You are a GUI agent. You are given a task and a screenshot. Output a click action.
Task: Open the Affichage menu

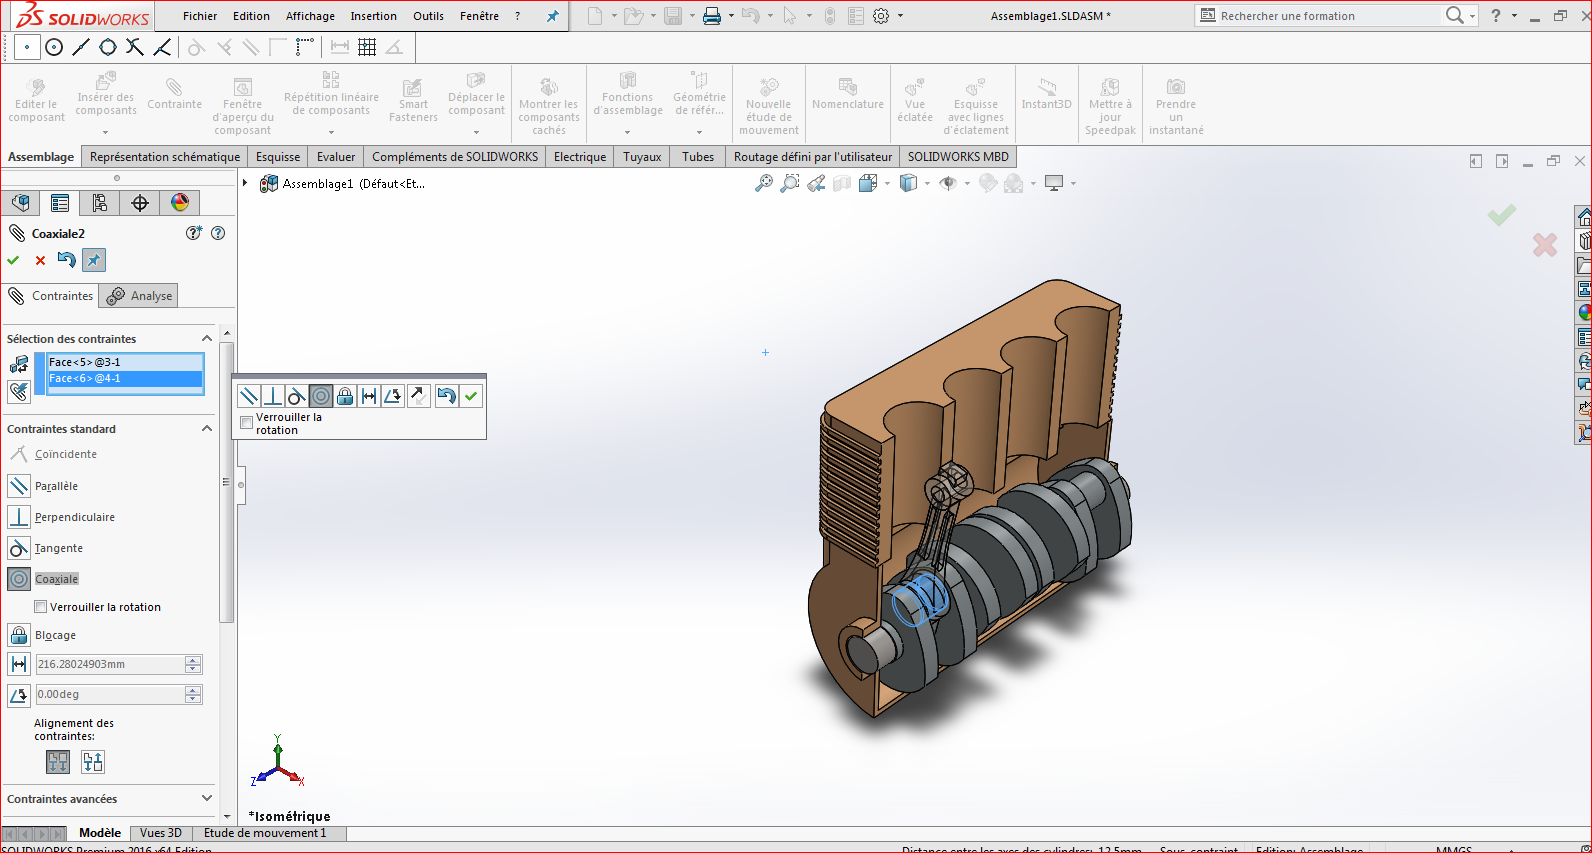310,16
